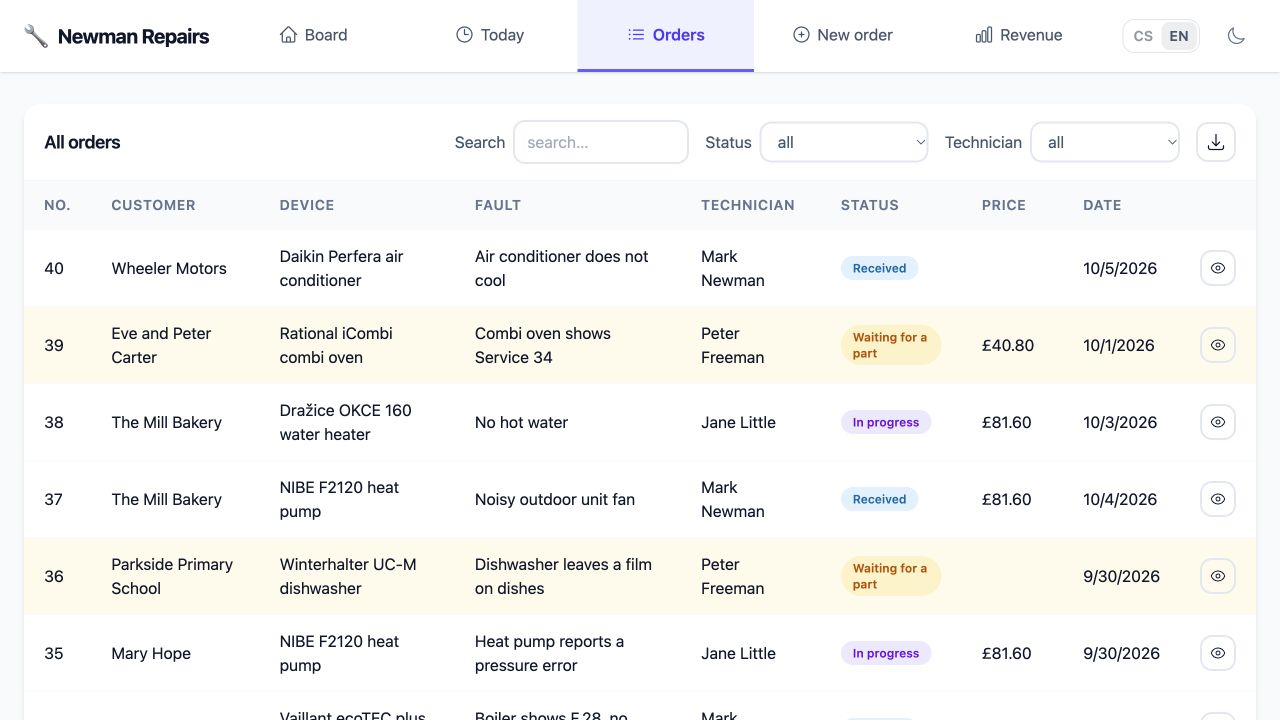Open the Technician filter dropdown
Viewport: 1280px width, 720px height.
click(x=1105, y=142)
